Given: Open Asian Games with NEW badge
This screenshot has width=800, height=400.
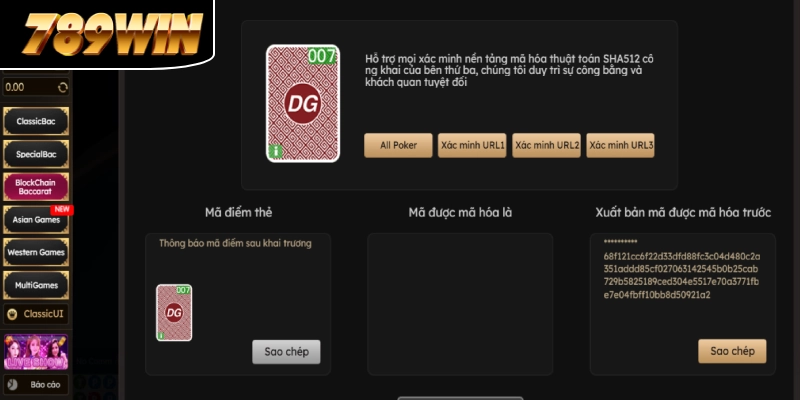Looking at the screenshot, I should point(36,219).
